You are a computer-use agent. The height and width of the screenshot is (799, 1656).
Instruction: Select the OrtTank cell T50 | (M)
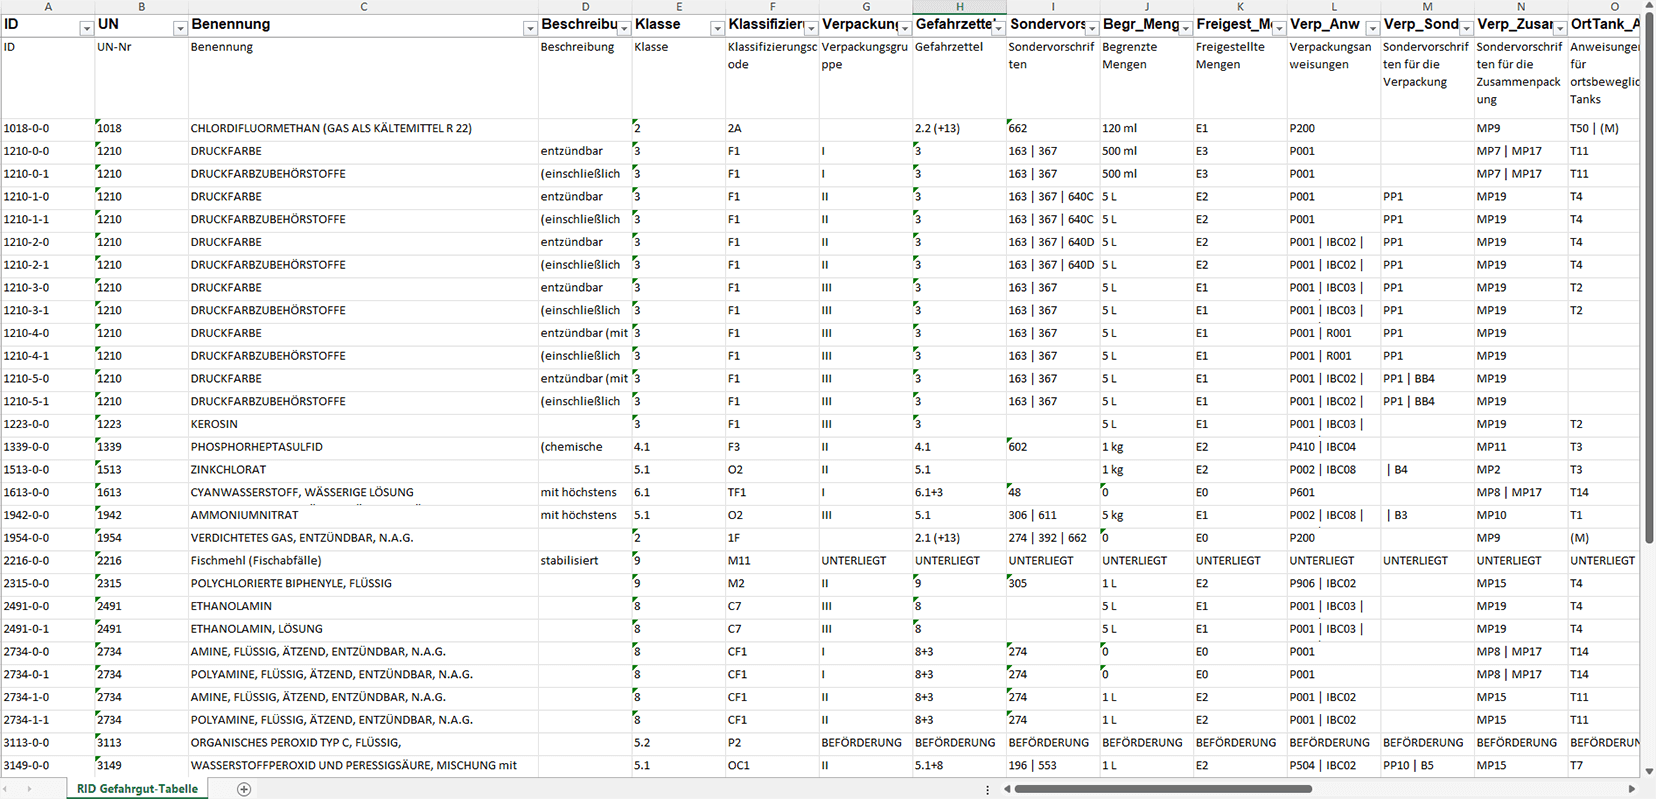click(x=1604, y=128)
